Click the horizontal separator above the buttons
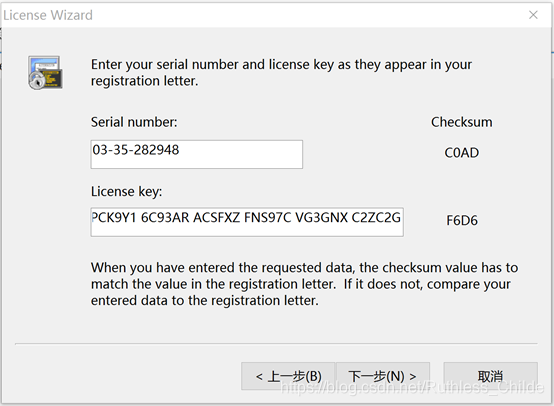Screen dimensions: 554x406 (276, 343)
